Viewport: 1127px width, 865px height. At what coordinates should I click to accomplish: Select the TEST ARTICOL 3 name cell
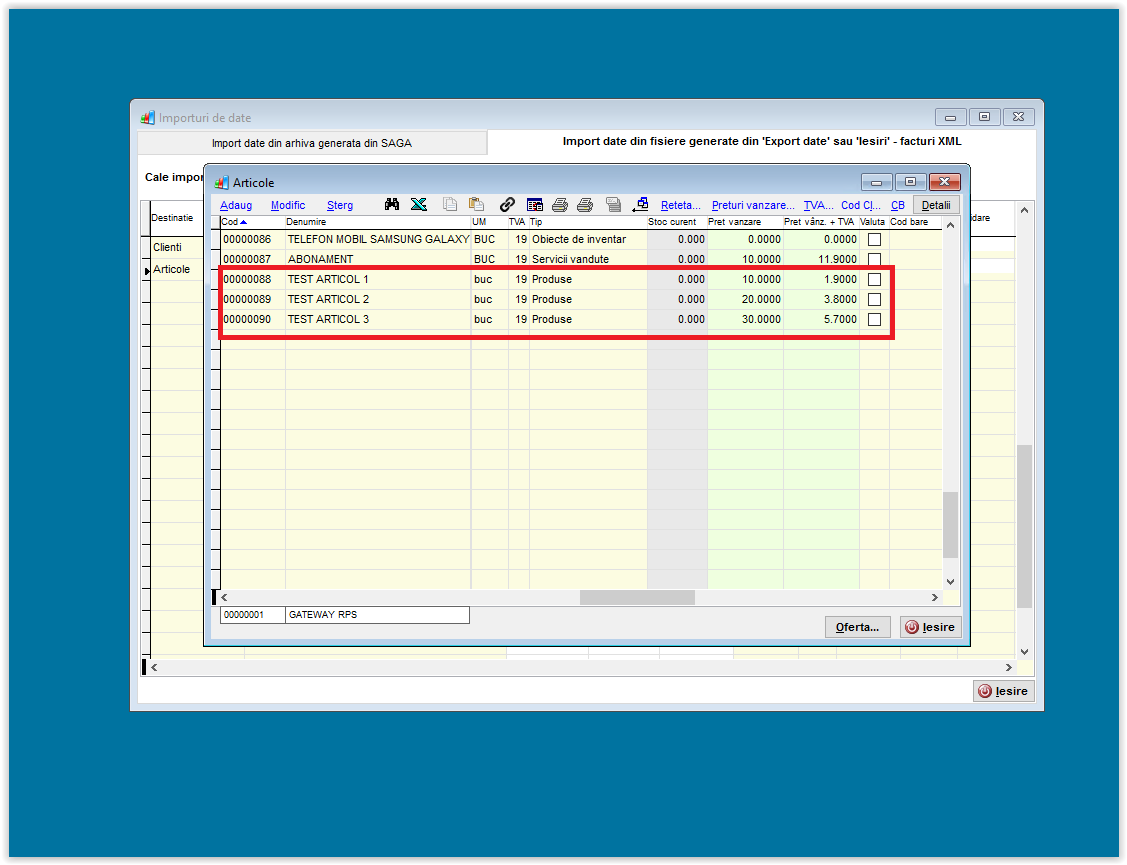point(378,319)
